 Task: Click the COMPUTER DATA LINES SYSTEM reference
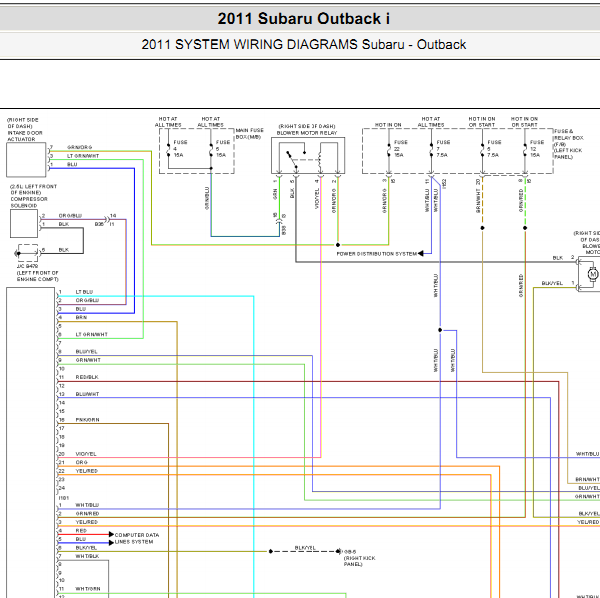[x=137, y=538]
